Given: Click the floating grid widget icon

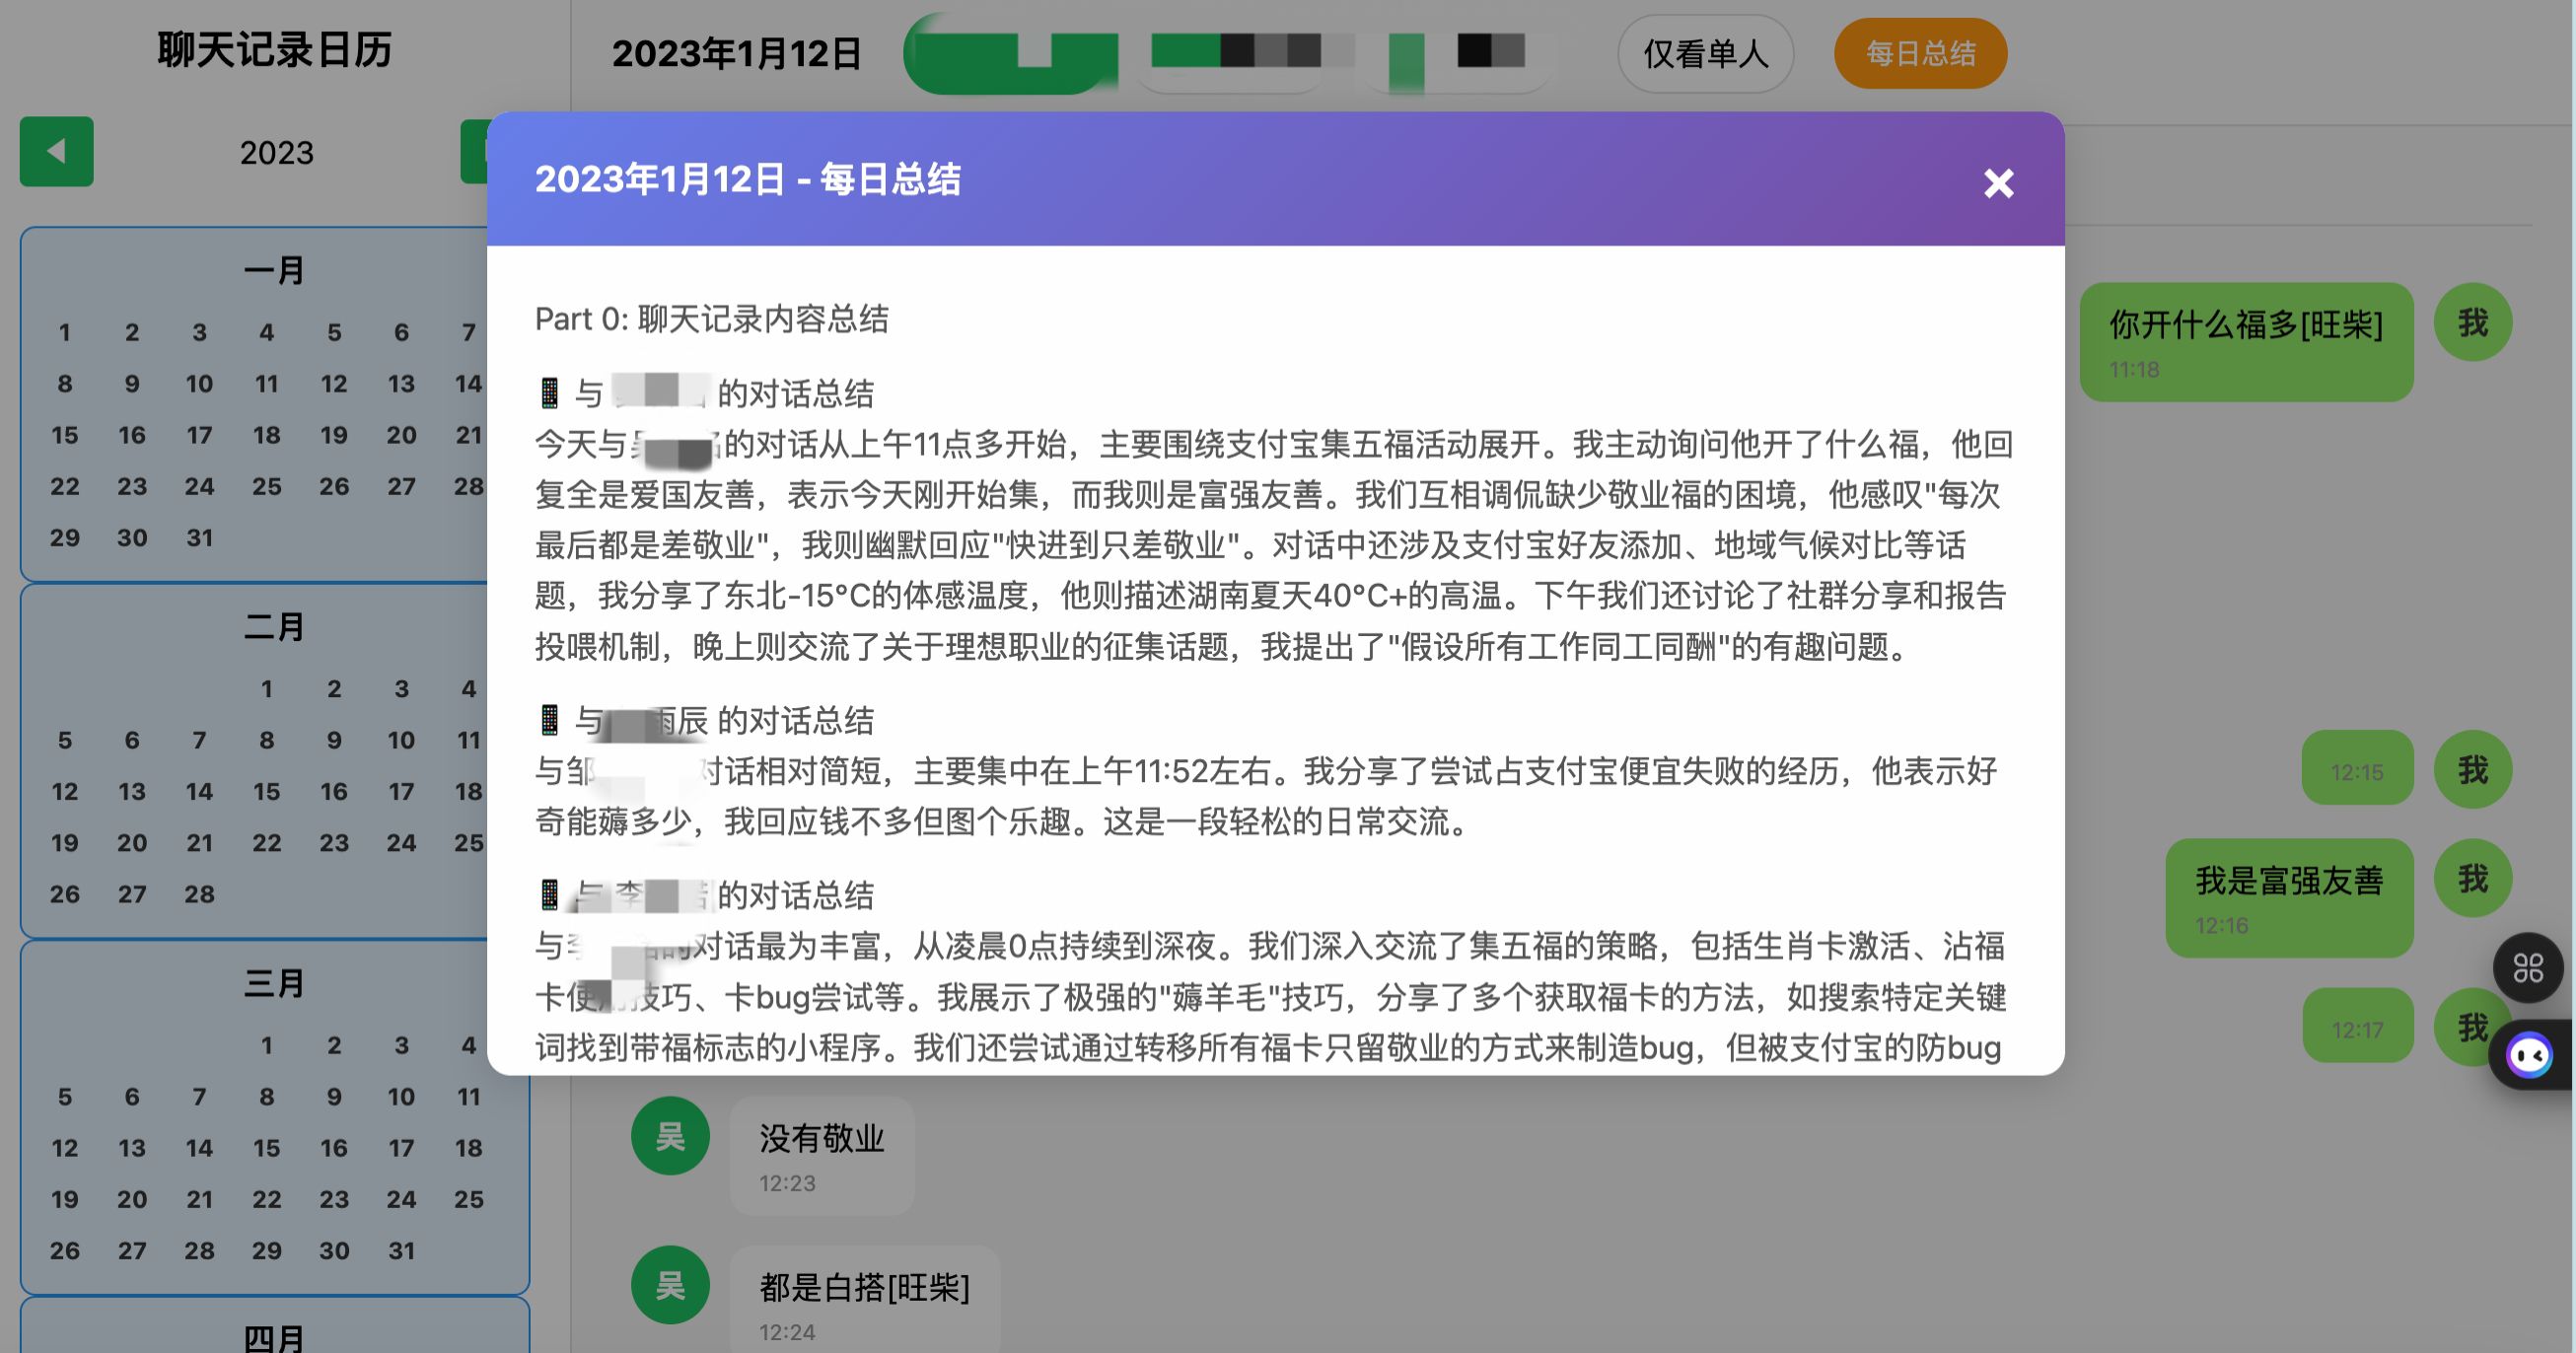Looking at the screenshot, I should pyautogui.click(x=2527, y=967).
